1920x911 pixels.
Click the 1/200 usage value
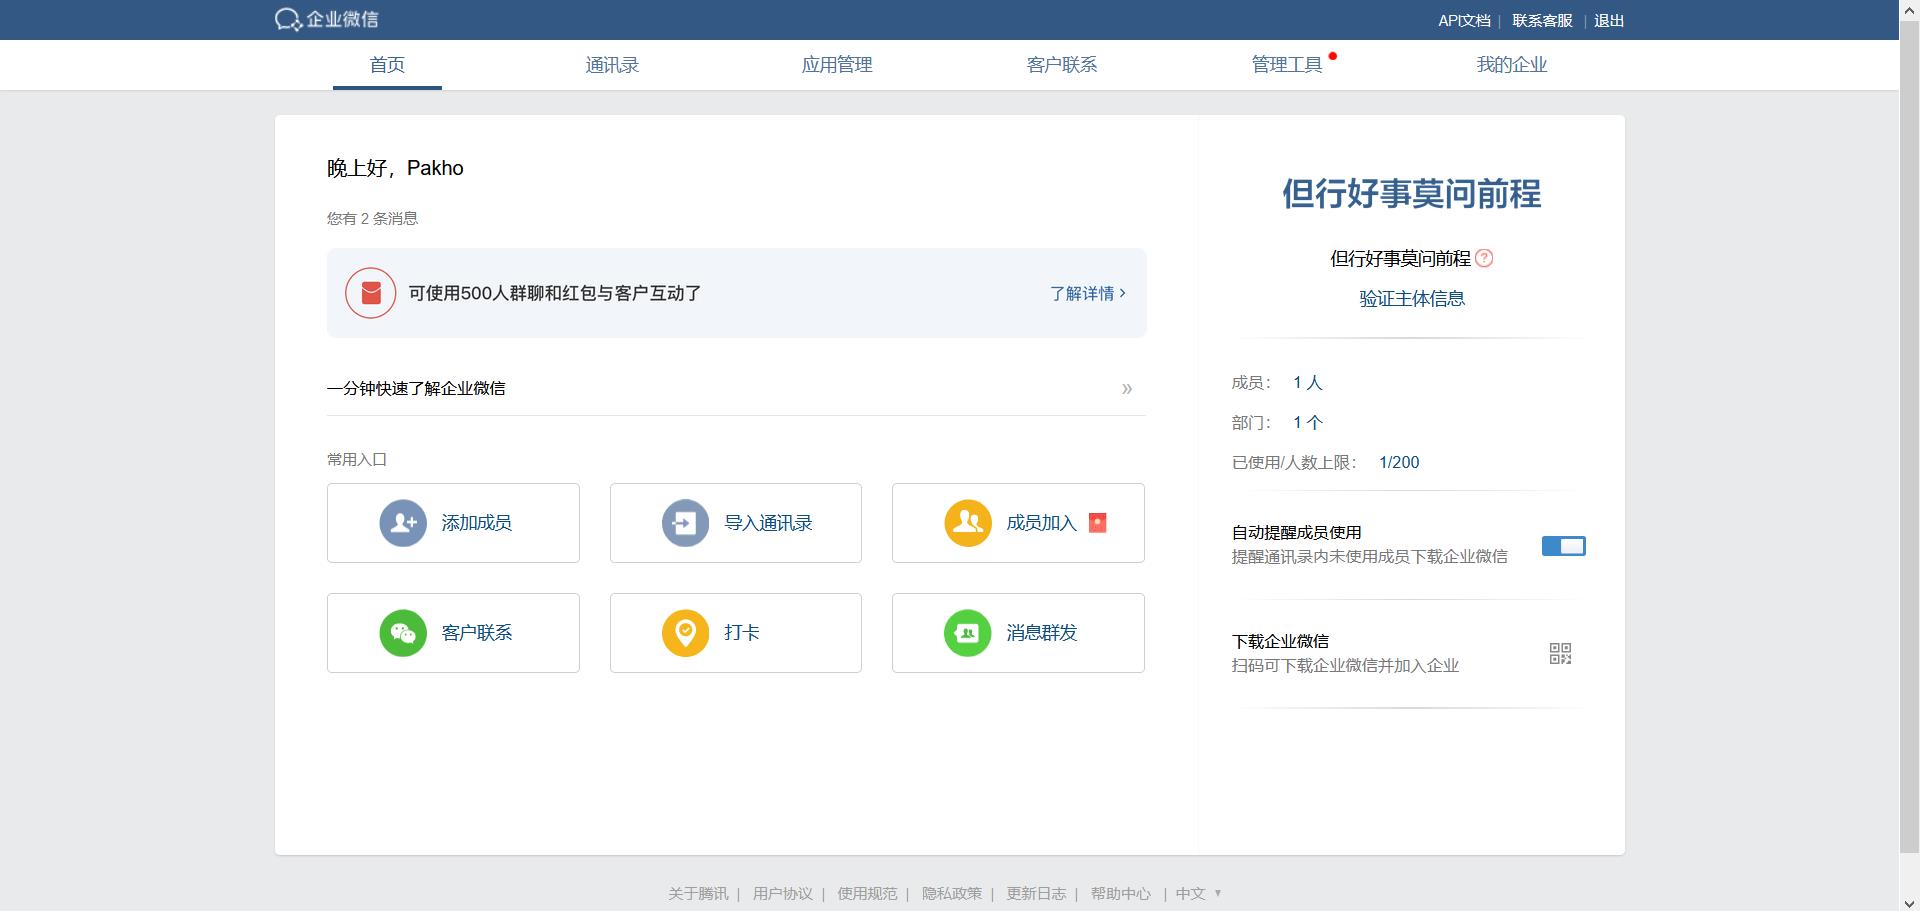(1399, 463)
